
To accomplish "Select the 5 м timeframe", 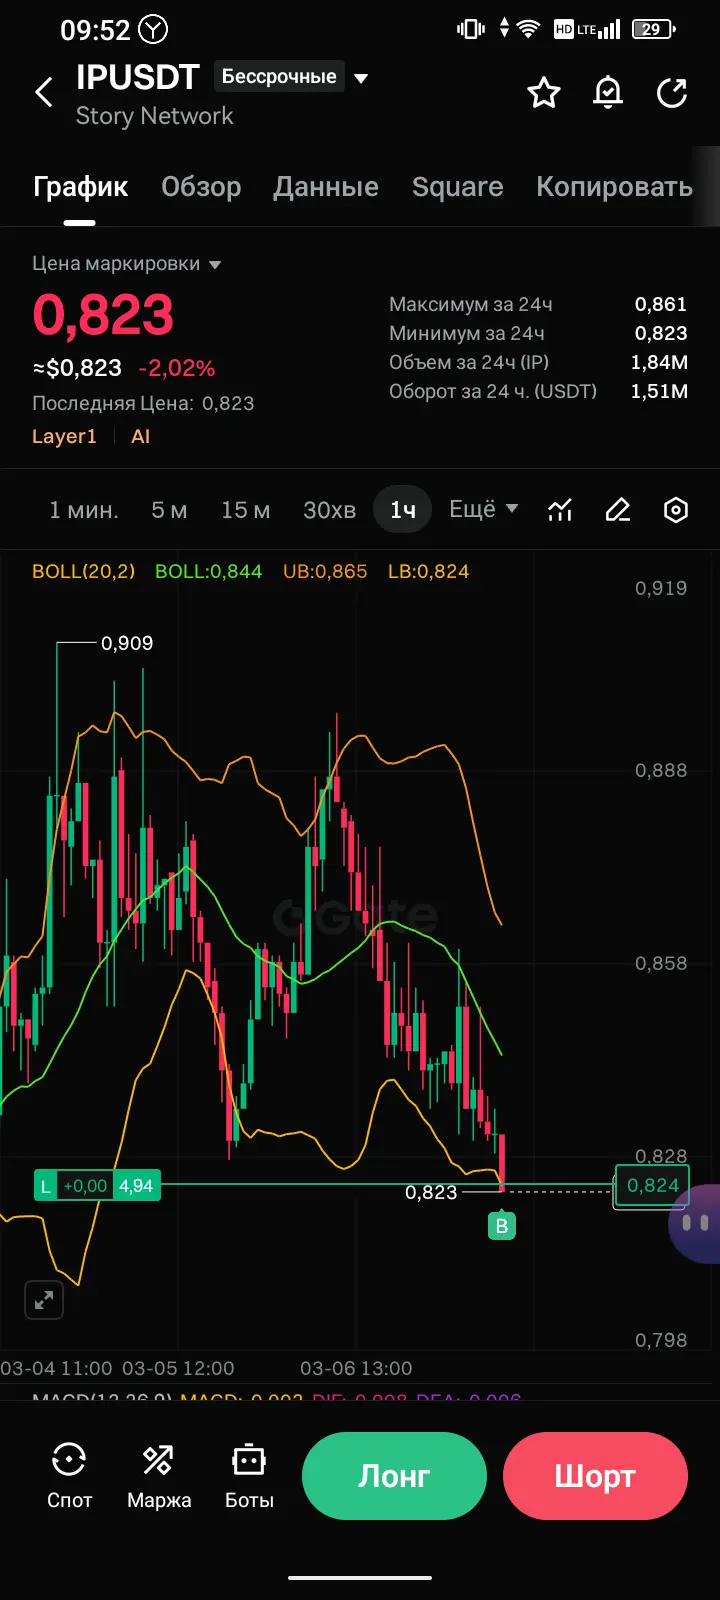I will coord(169,510).
